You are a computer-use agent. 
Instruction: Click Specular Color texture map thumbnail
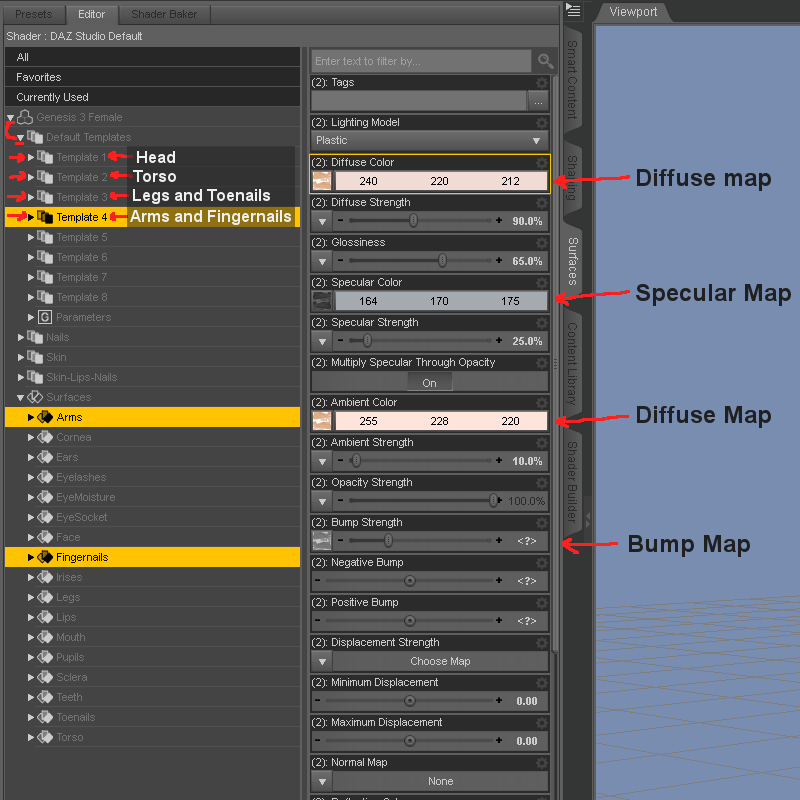tap(322, 301)
